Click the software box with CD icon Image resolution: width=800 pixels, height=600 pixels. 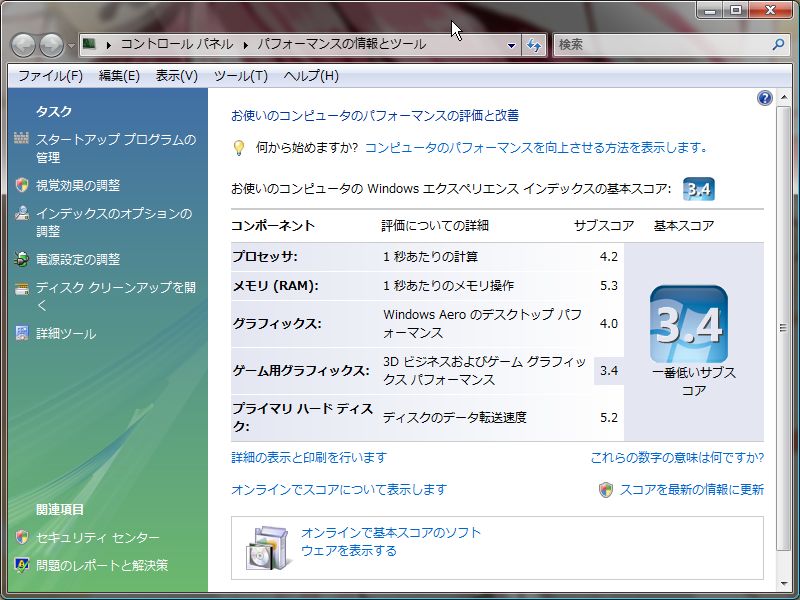coord(270,548)
